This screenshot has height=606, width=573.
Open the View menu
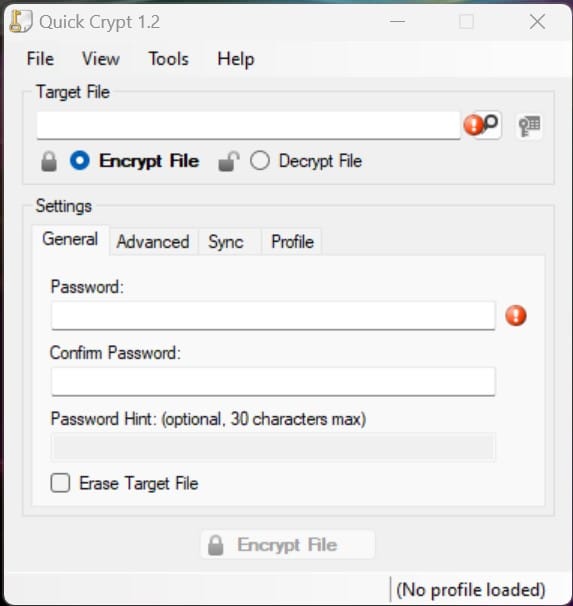[101, 59]
